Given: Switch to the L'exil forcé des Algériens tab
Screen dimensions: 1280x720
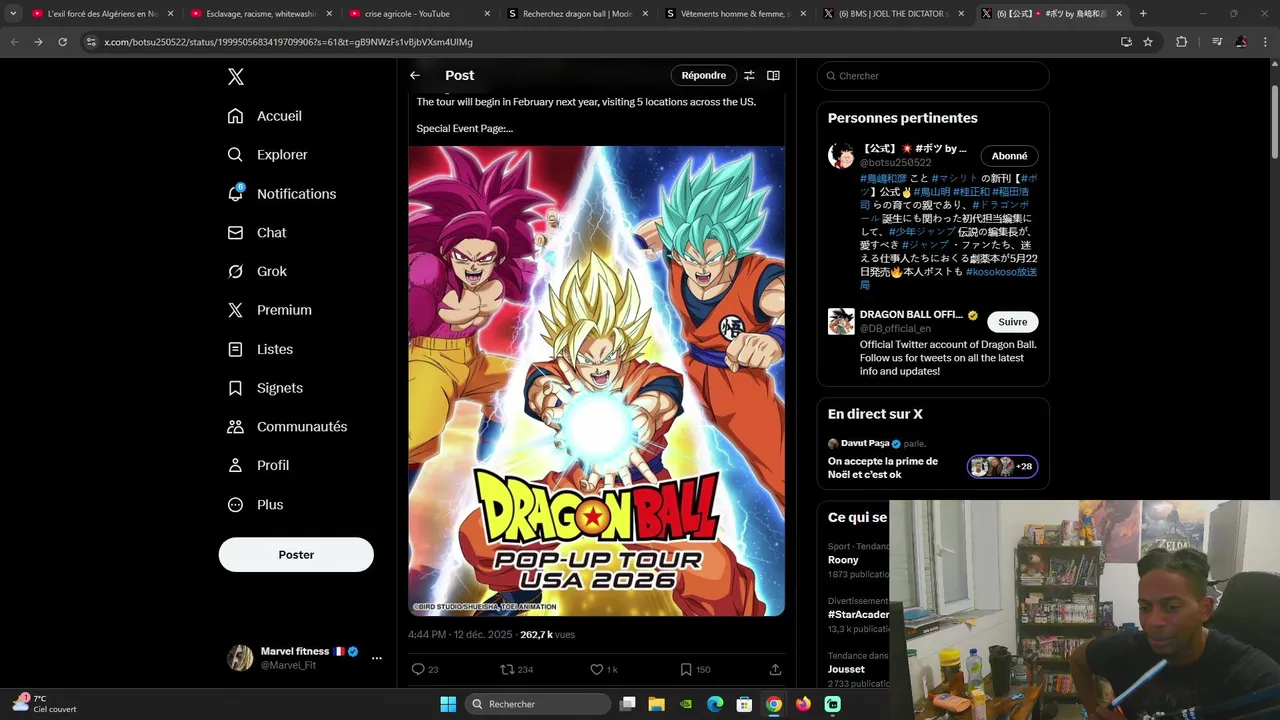Looking at the screenshot, I should pos(101,14).
